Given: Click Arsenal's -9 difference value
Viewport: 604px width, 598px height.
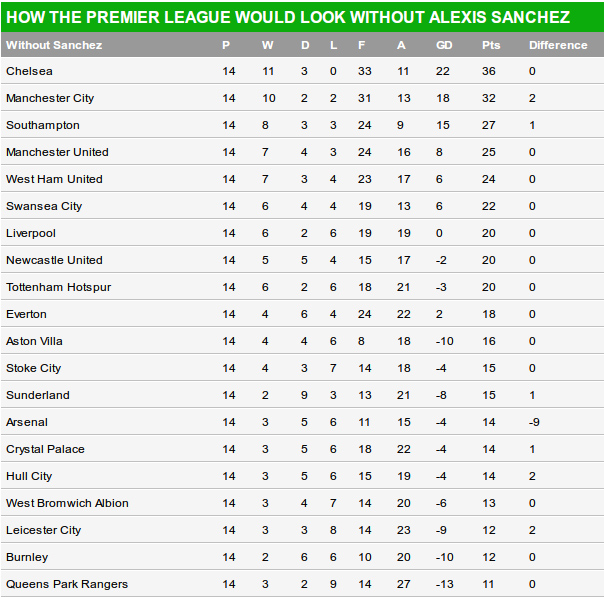Looking at the screenshot, I should [x=534, y=423].
